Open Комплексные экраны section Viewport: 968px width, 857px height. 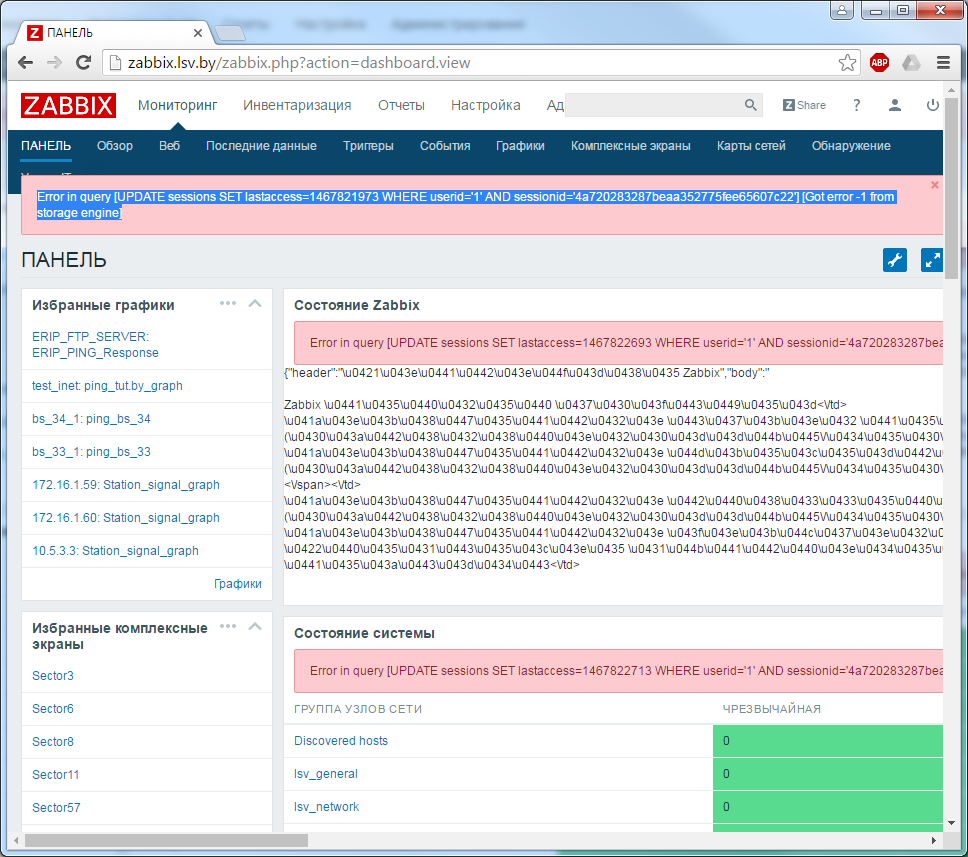[x=630, y=146]
